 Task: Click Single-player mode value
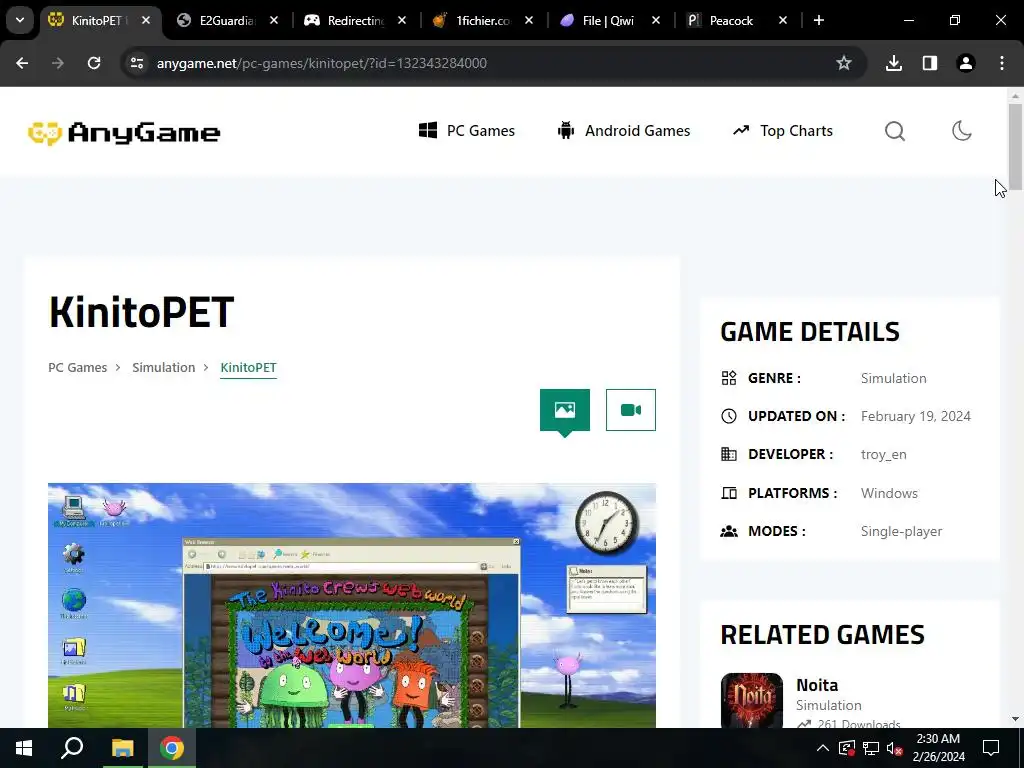901,531
